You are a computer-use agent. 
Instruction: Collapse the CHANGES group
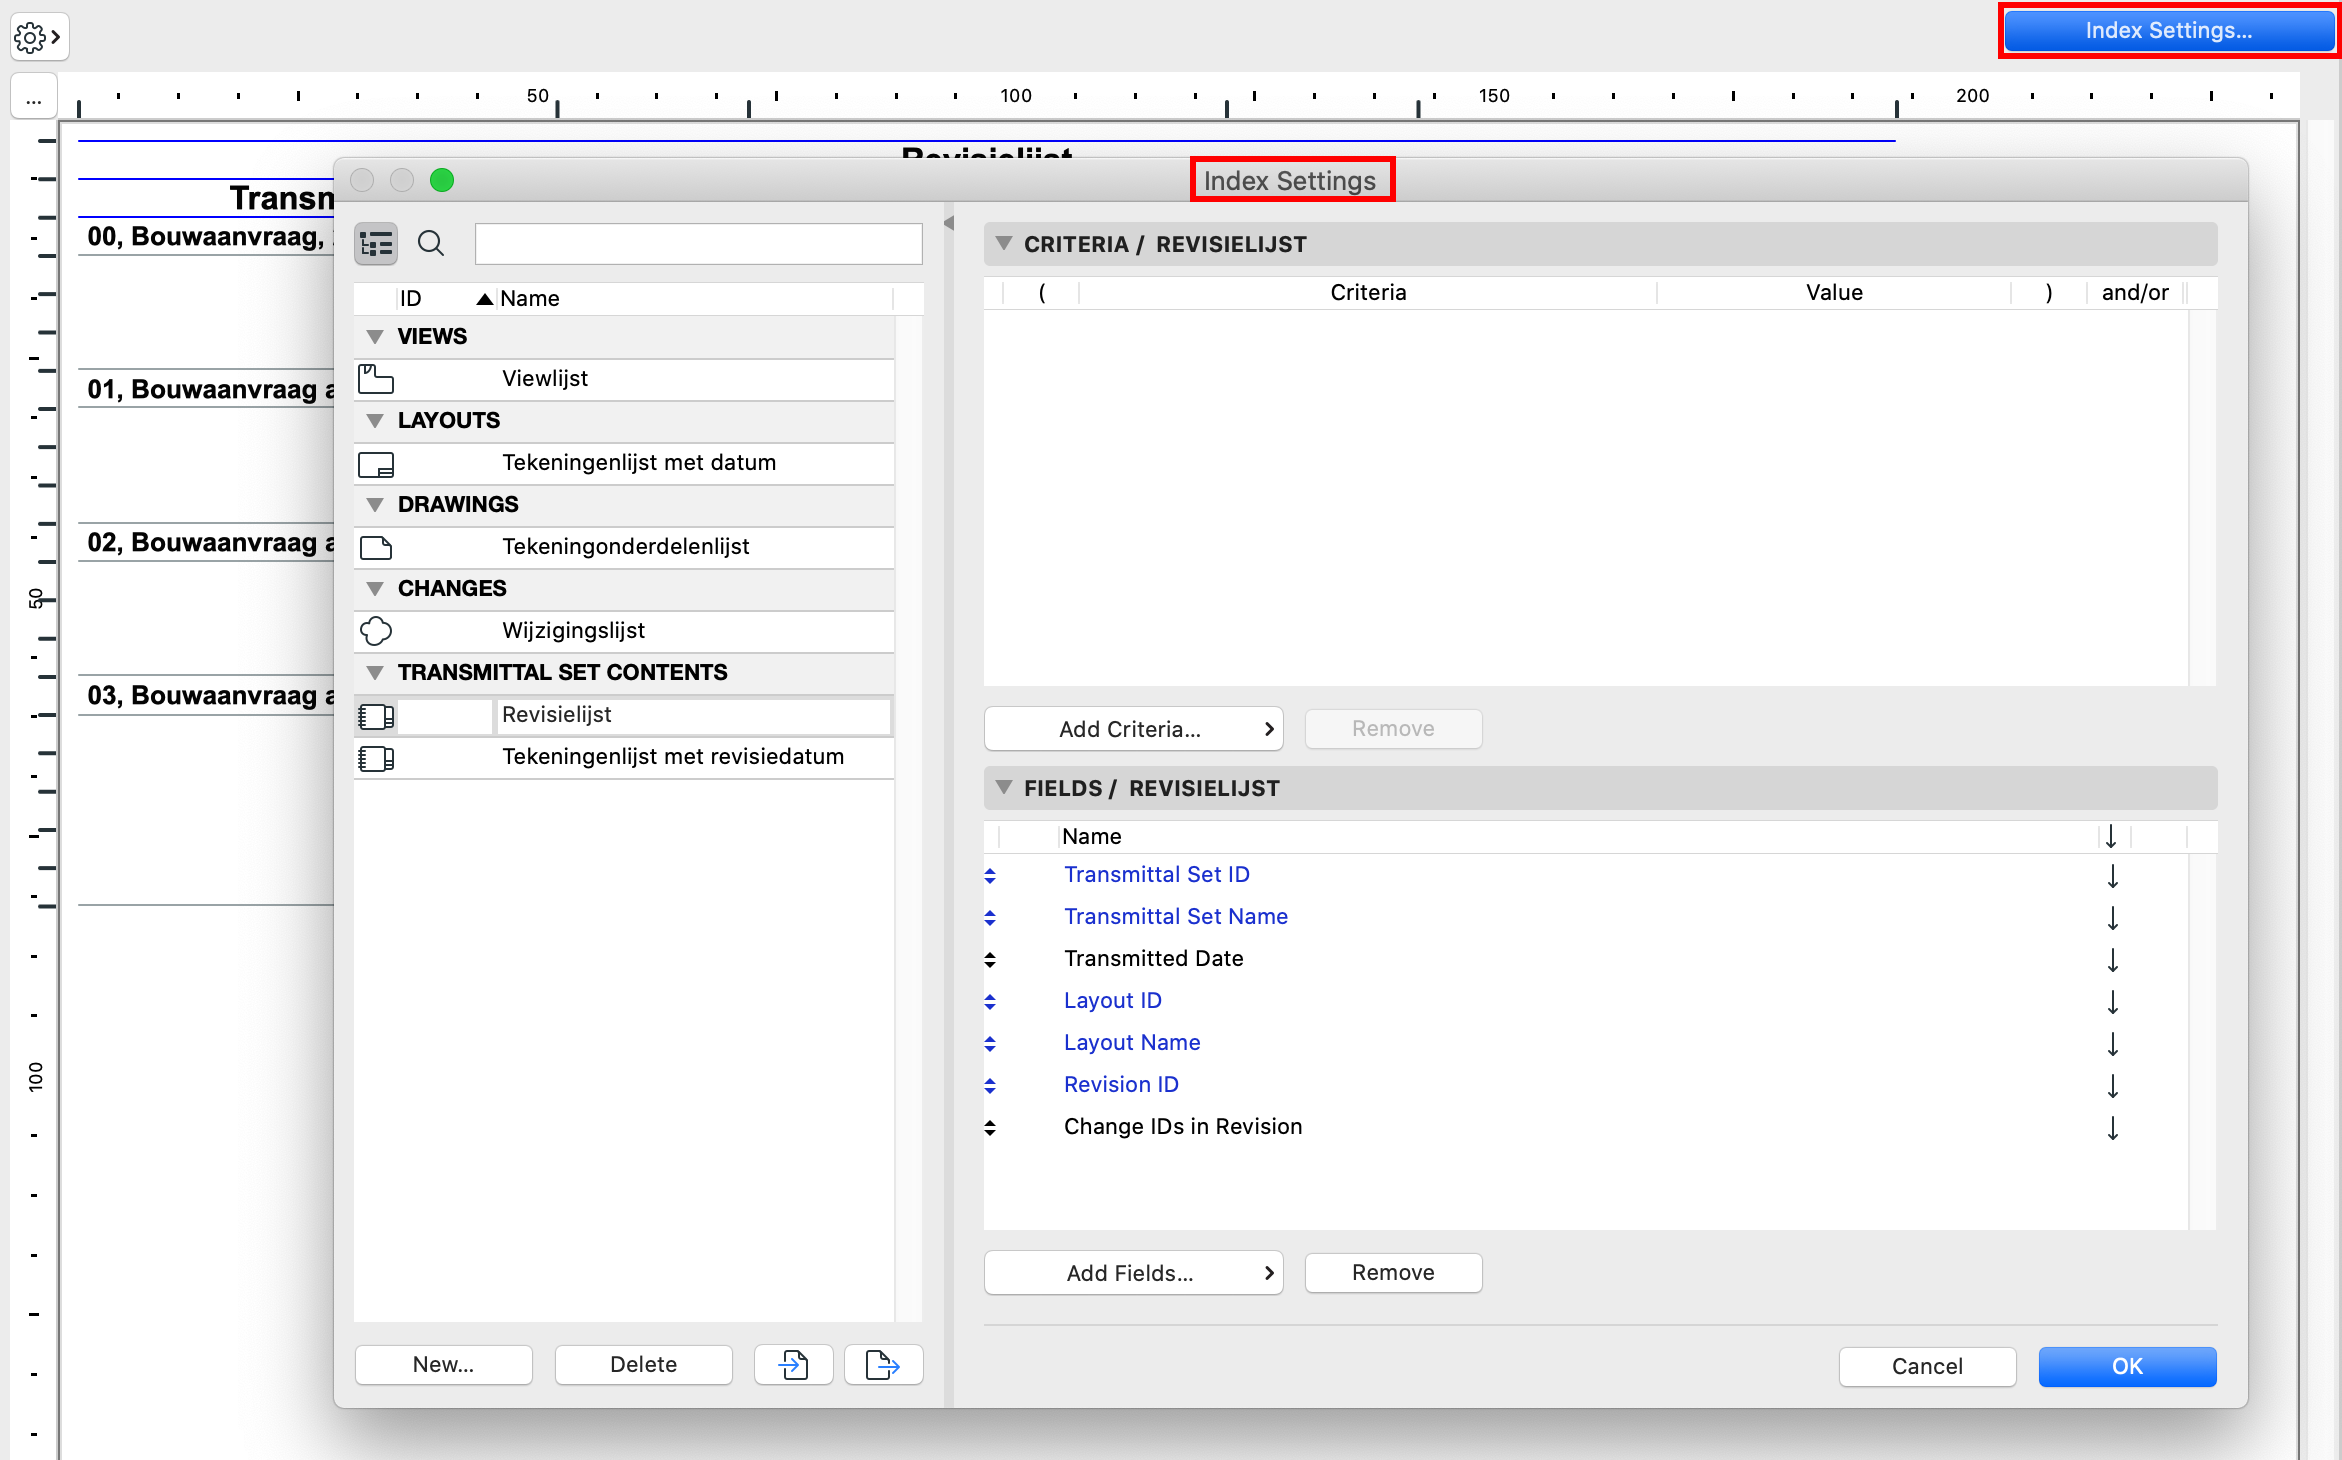click(375, 589)
